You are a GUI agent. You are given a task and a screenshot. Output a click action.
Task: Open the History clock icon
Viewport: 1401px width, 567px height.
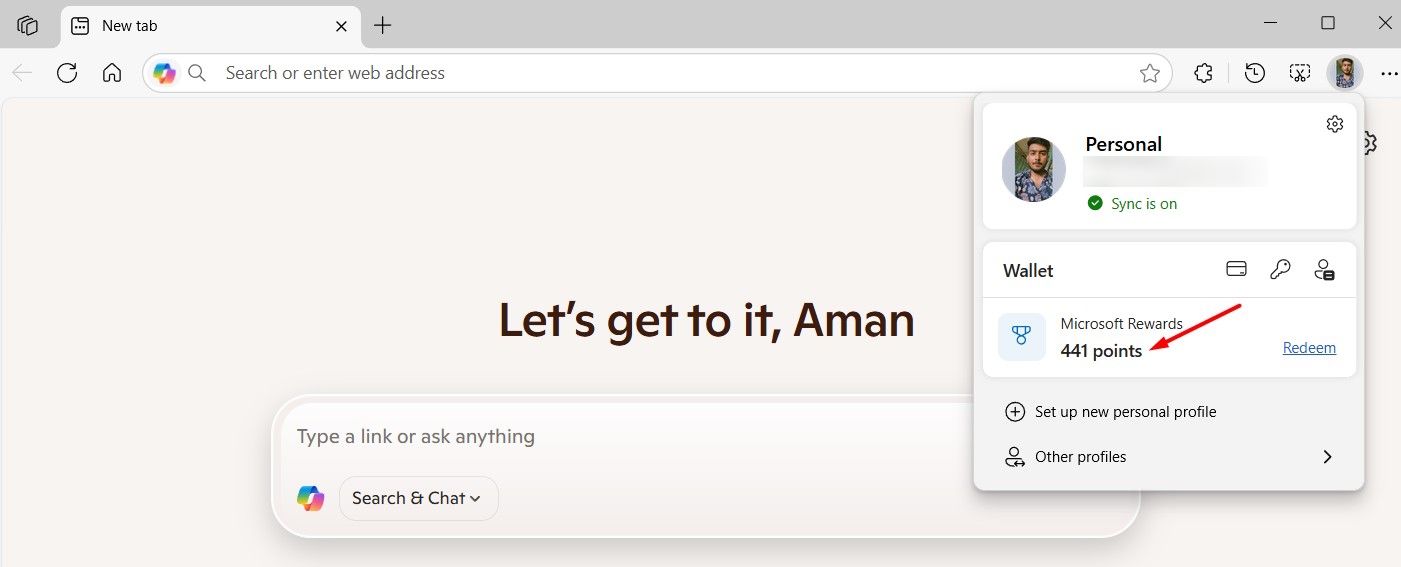click(x=1254, y=73)
